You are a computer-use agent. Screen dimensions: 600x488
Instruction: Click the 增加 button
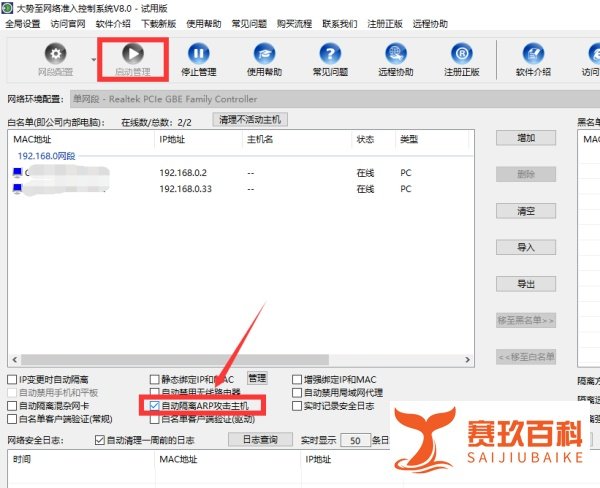(526, 138)
